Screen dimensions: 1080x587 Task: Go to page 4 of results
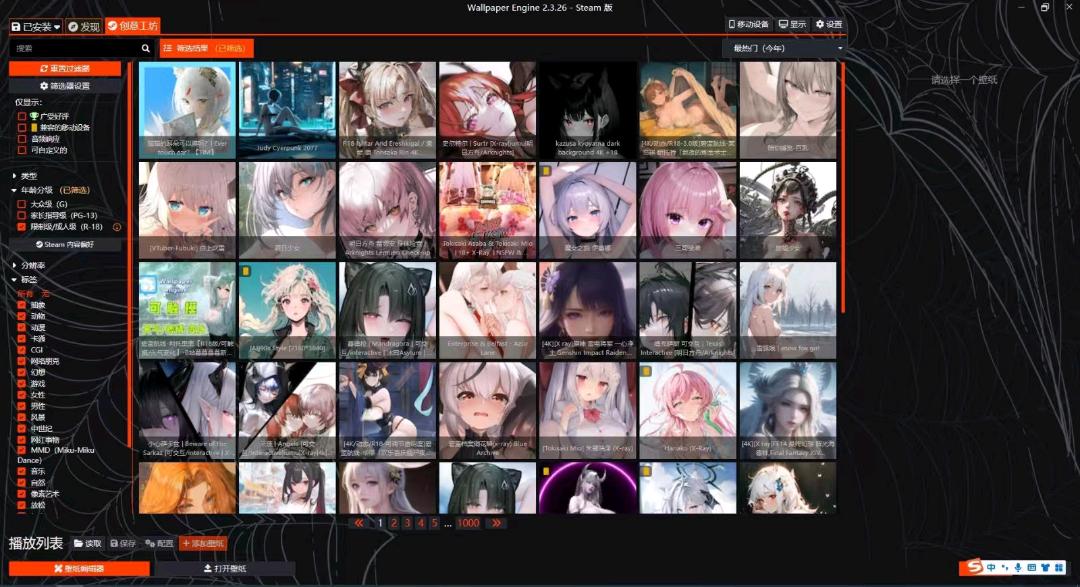(421, 524)
